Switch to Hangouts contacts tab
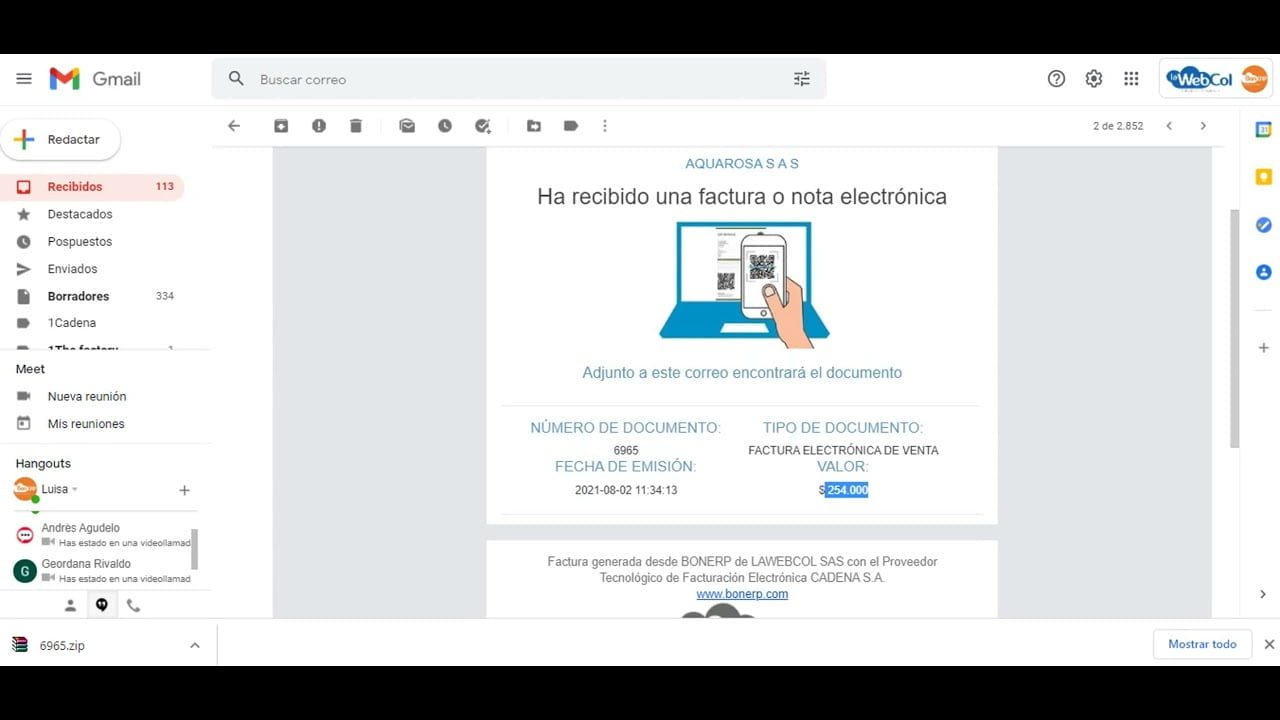The image size is (1280, 720). 70,605
